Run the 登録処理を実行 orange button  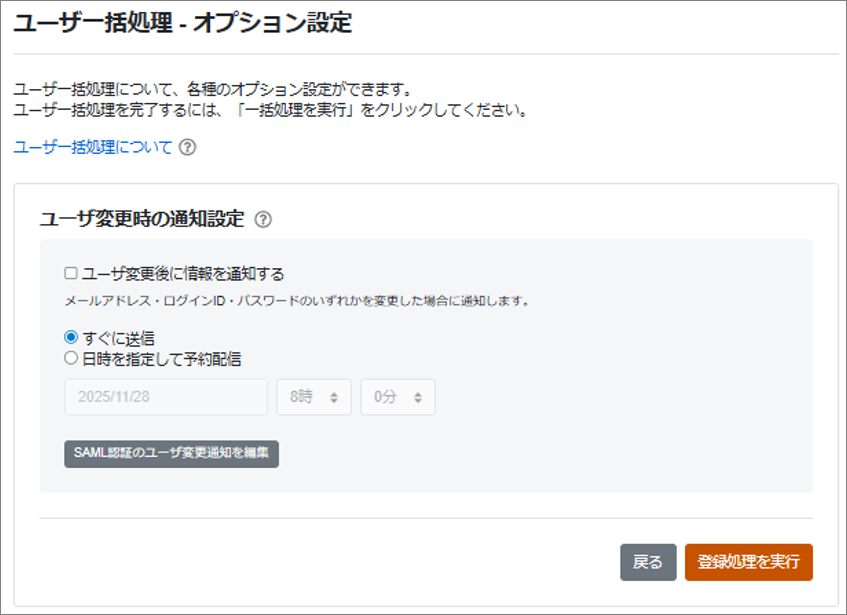click(x=748, y=562)
